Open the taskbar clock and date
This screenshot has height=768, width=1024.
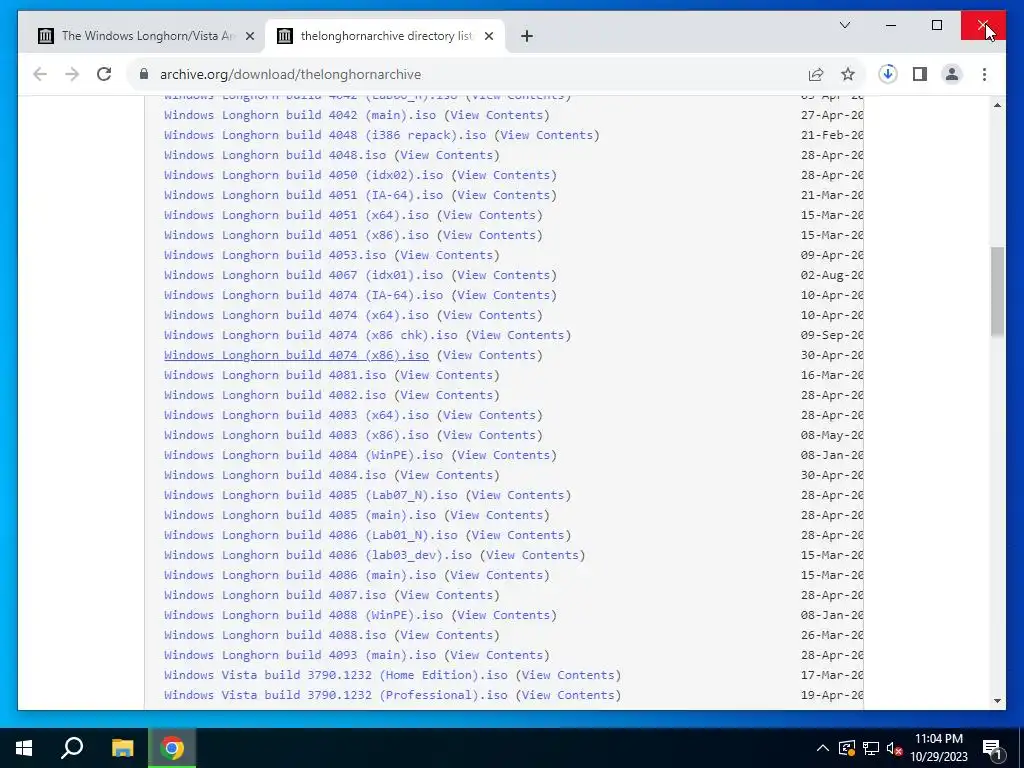coord(938,748)
